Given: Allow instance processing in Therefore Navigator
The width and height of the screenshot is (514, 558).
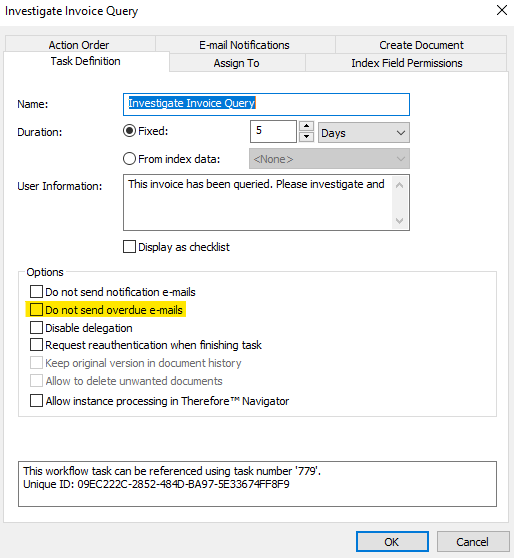Looking at the screenshot, I should pyautogui.click(x=36, y=400).
